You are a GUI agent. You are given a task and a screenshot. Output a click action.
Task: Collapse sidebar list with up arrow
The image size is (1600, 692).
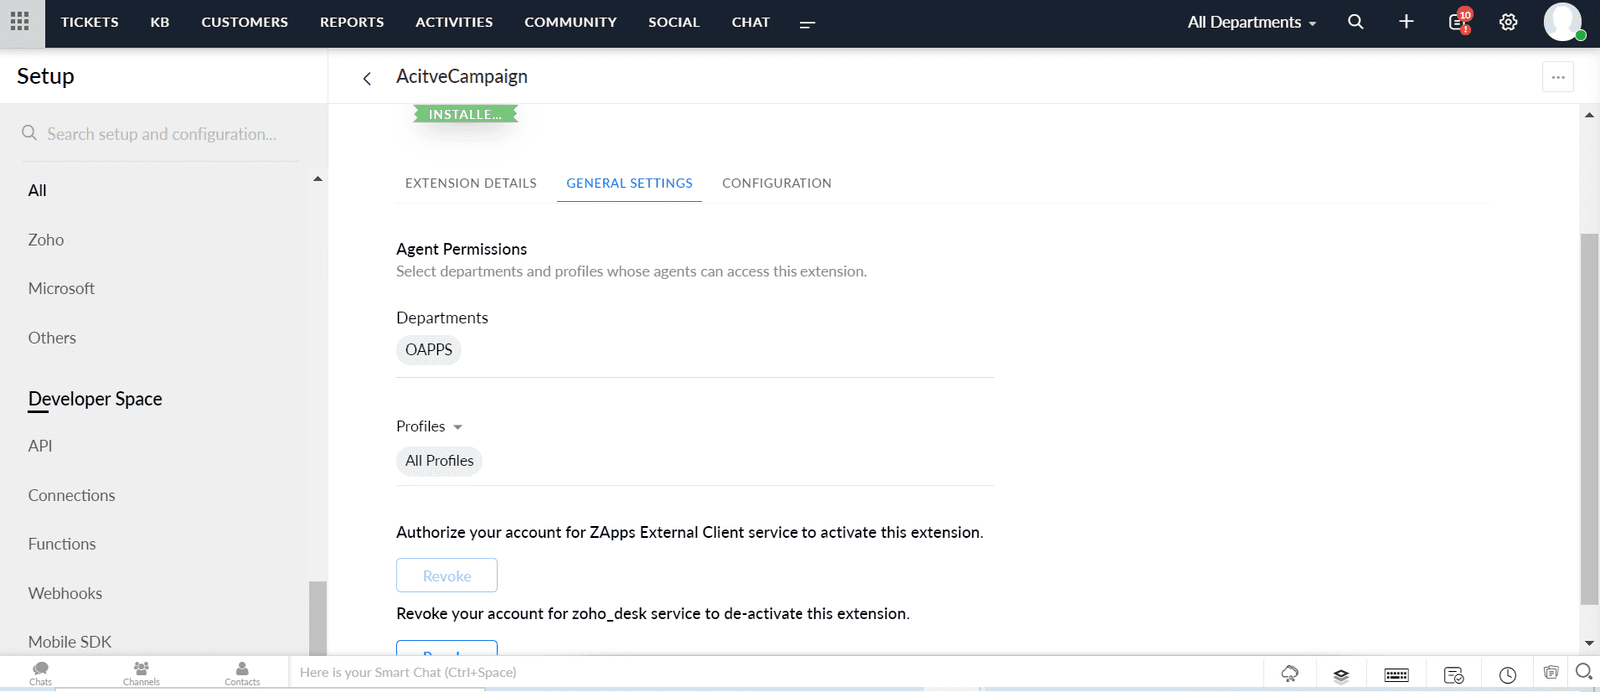pyautogui.click(x=318, y=179)
